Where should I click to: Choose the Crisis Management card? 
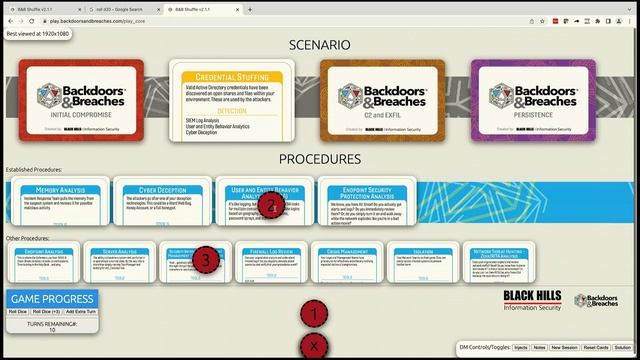point(347,262)
